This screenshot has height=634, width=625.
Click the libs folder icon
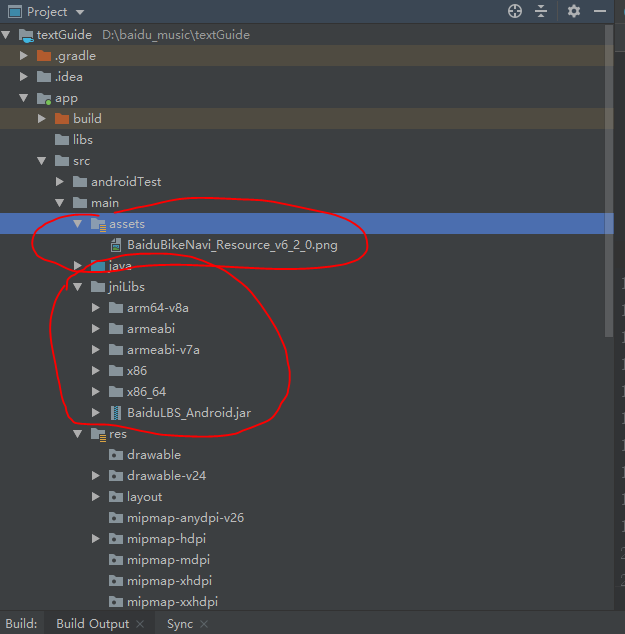[62, 140]
